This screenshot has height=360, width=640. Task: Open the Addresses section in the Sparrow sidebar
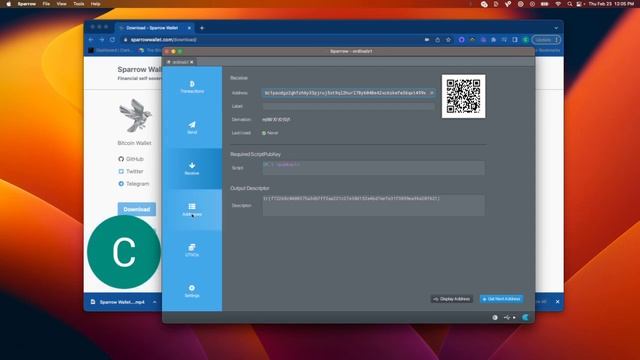pos(192,209)
